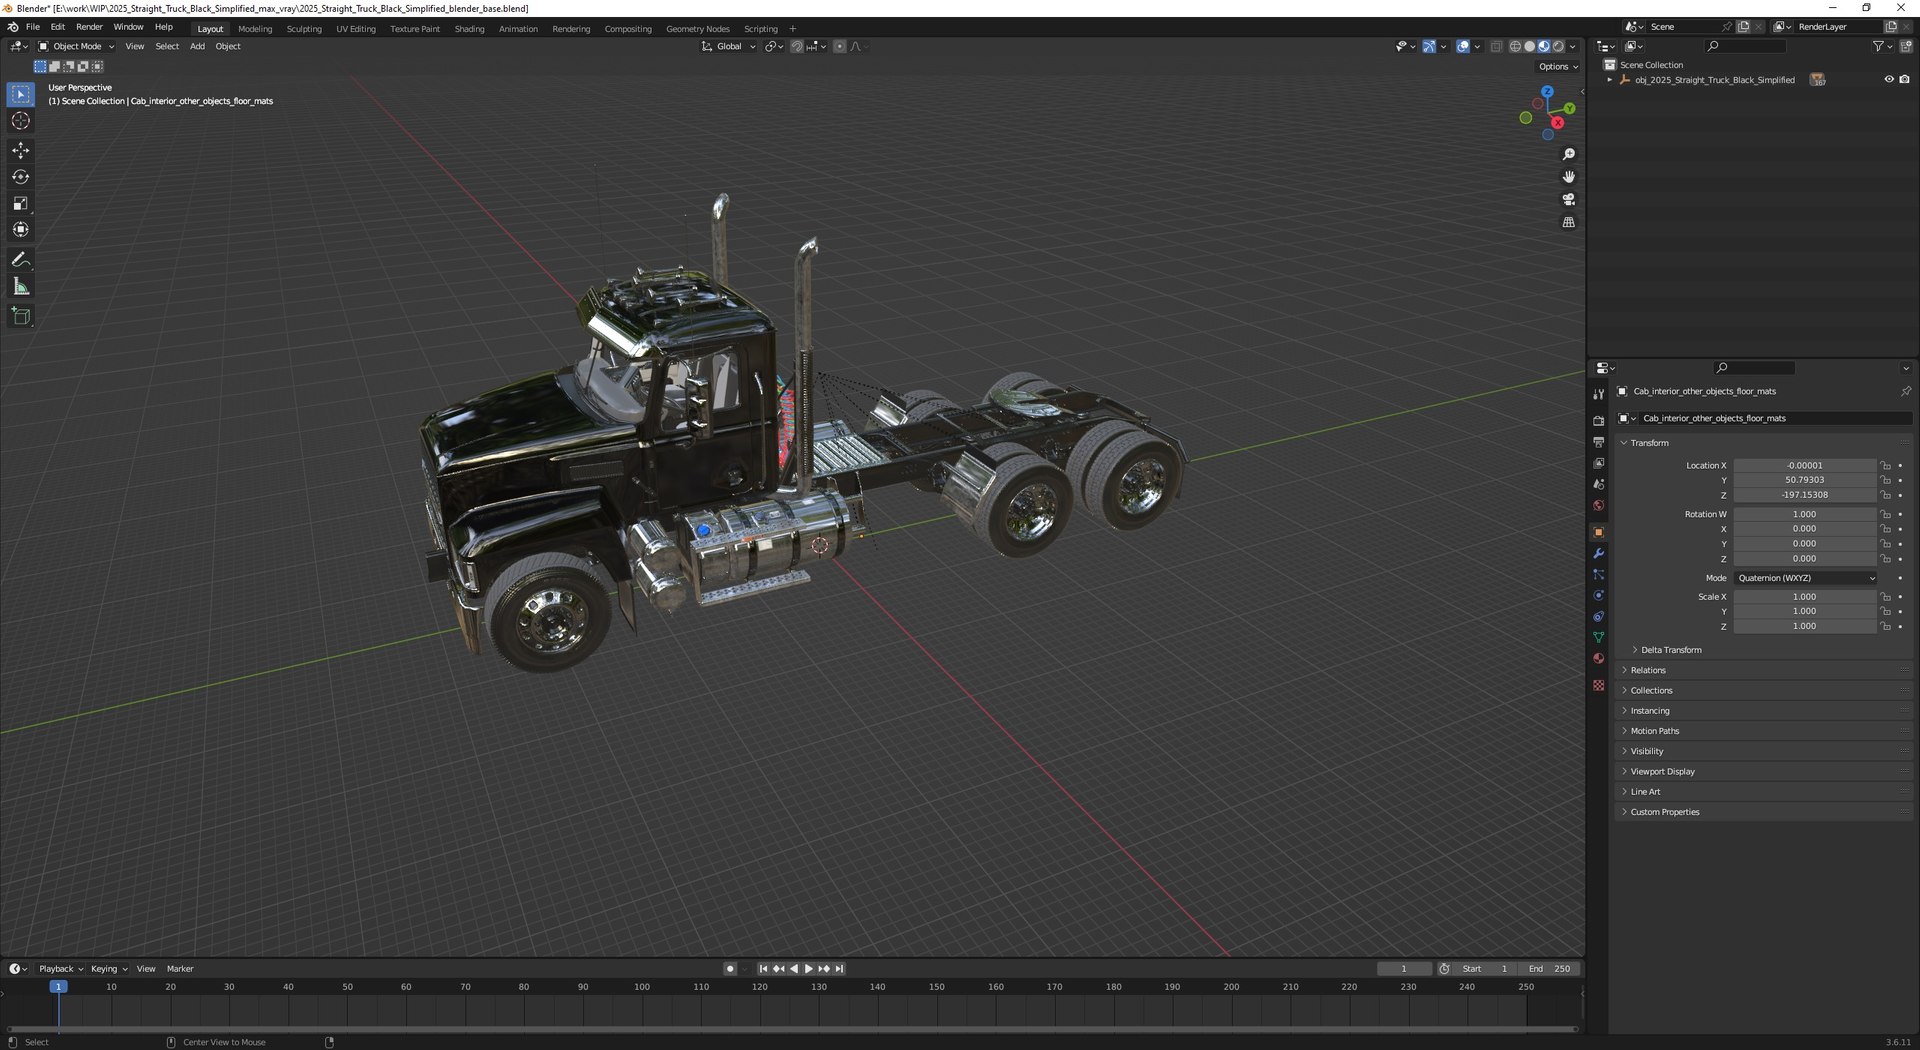Image resolution: width=1920 pixels, height=1050 pixels.
Task: Lock Location X lock icon
Action: click(1885, 466)
